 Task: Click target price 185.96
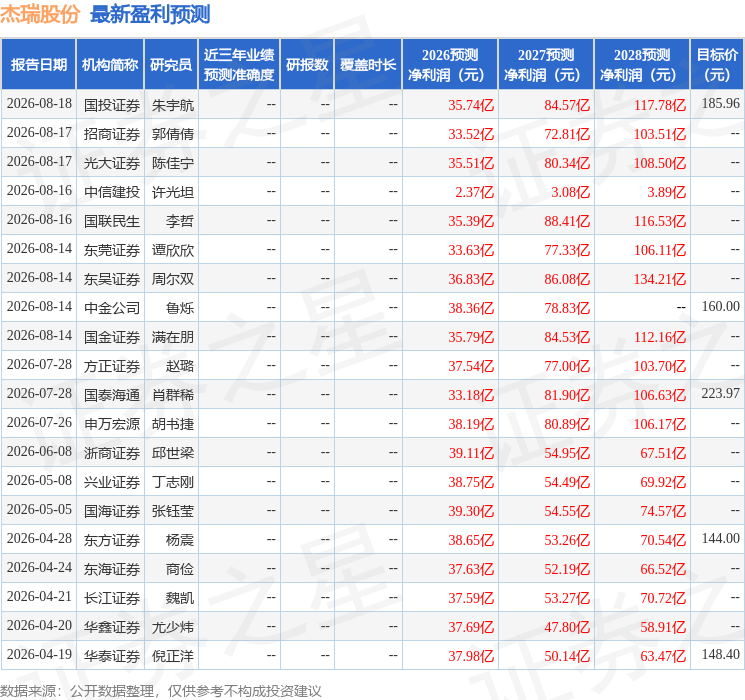pos(721,104)
